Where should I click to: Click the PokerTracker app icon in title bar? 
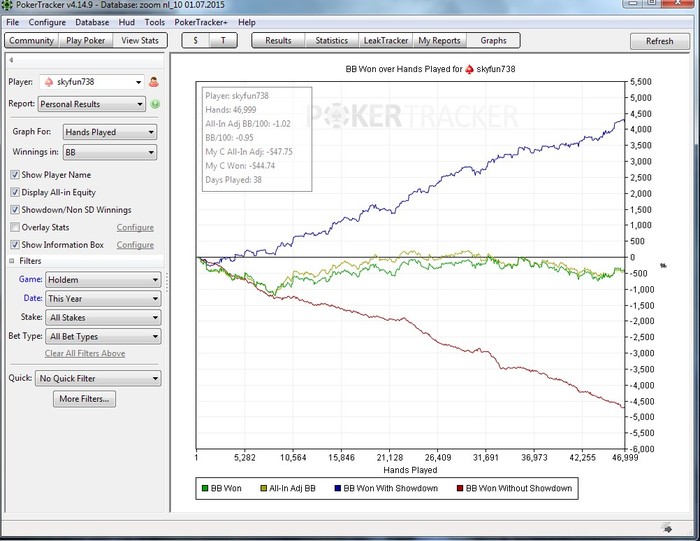click(x=6, y=5)
